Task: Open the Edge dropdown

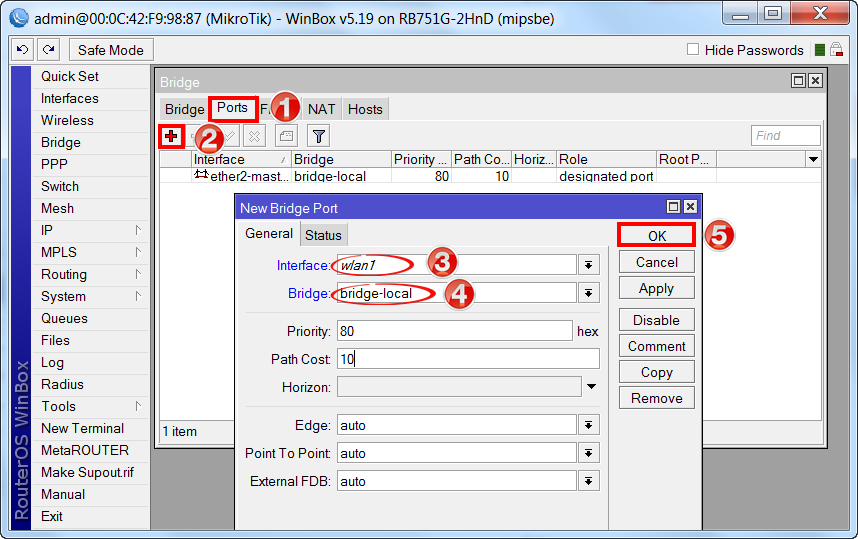Action: click(x=589, y=425)
